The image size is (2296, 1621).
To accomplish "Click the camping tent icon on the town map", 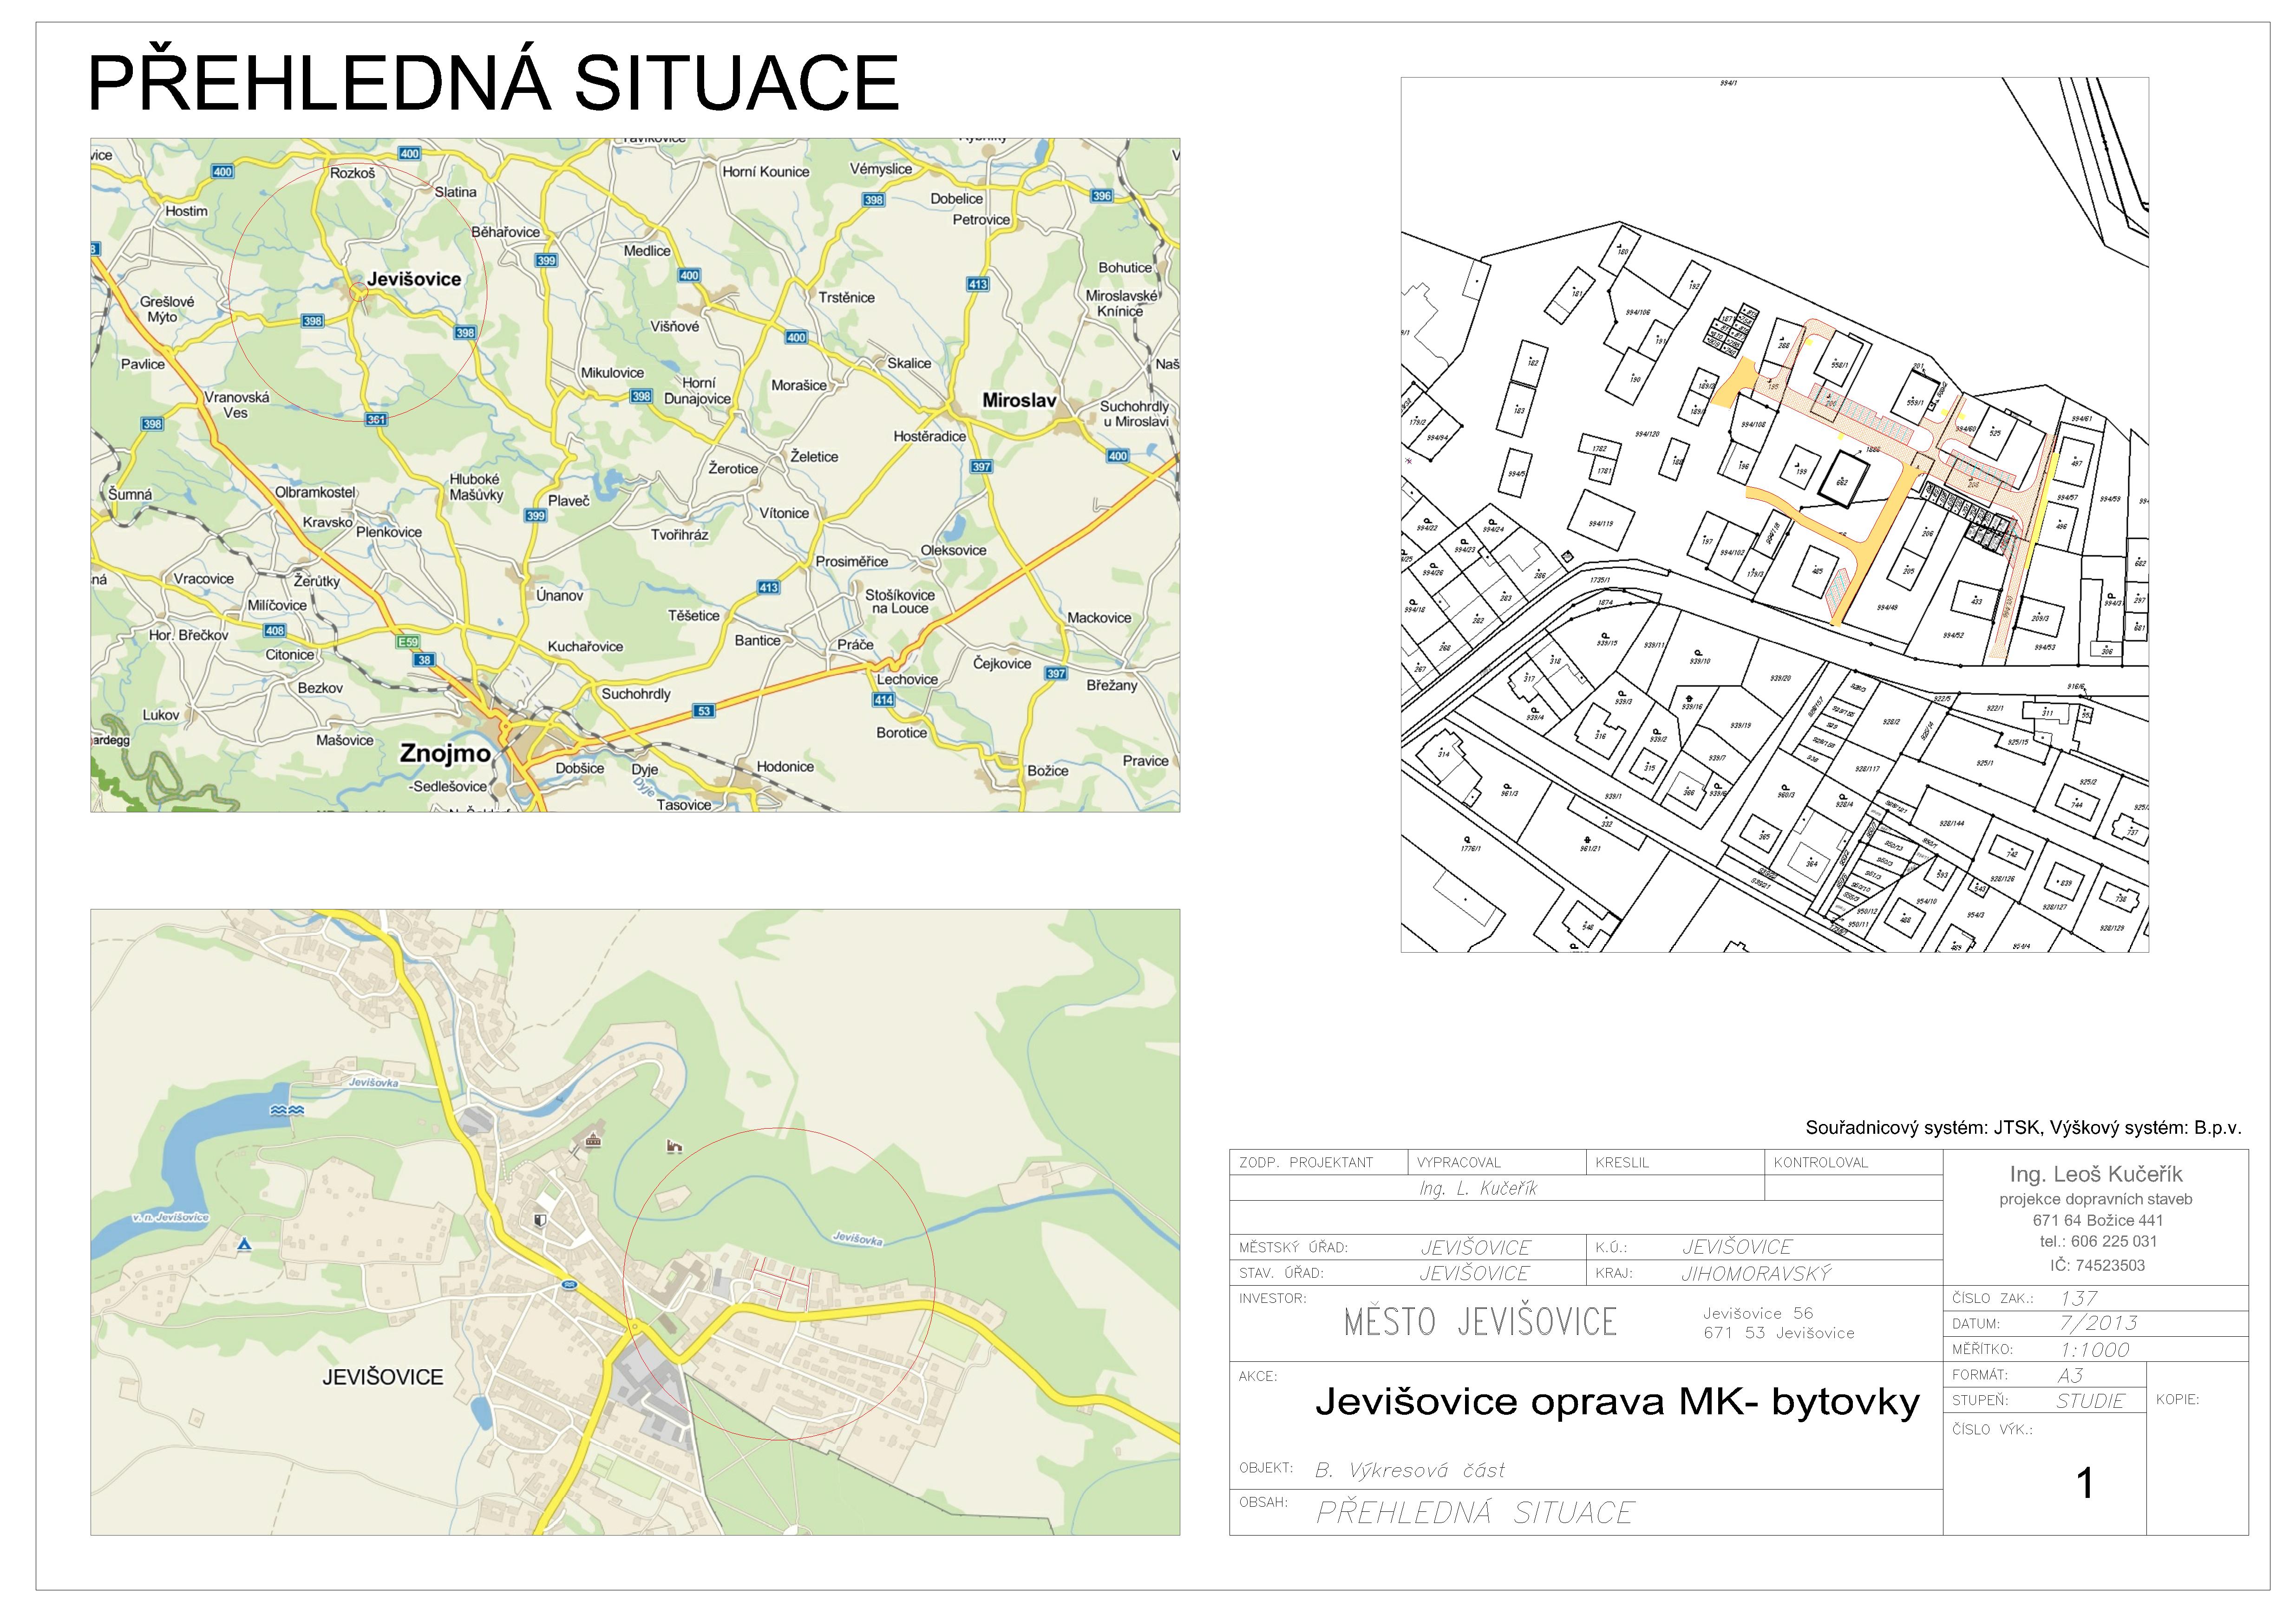I will pyautogui.click(x=244, y=1245).
